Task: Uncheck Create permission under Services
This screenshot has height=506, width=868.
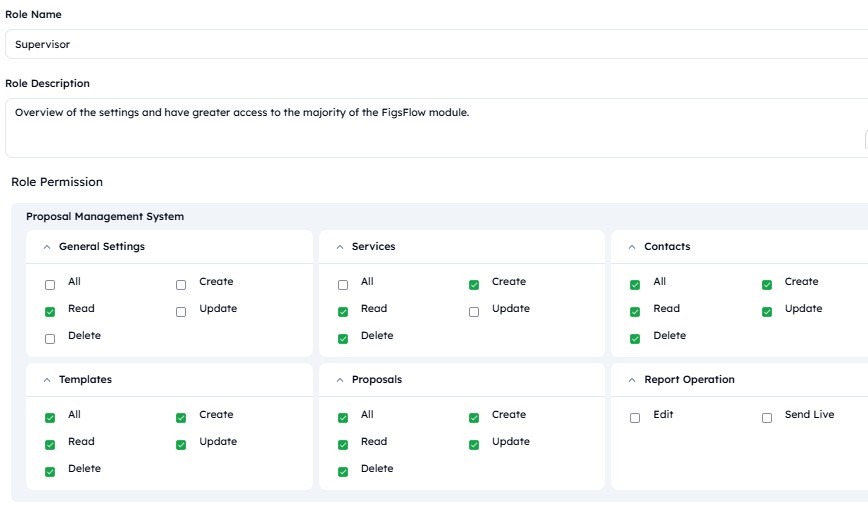Action: pos(474,285)
